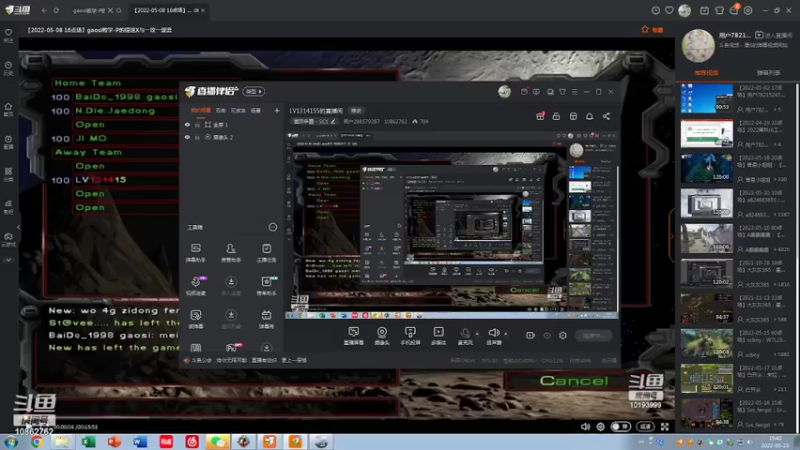Click 进入直播间 next to the username
This screenshot has width=800, height=450.
(x=774, y=35)
